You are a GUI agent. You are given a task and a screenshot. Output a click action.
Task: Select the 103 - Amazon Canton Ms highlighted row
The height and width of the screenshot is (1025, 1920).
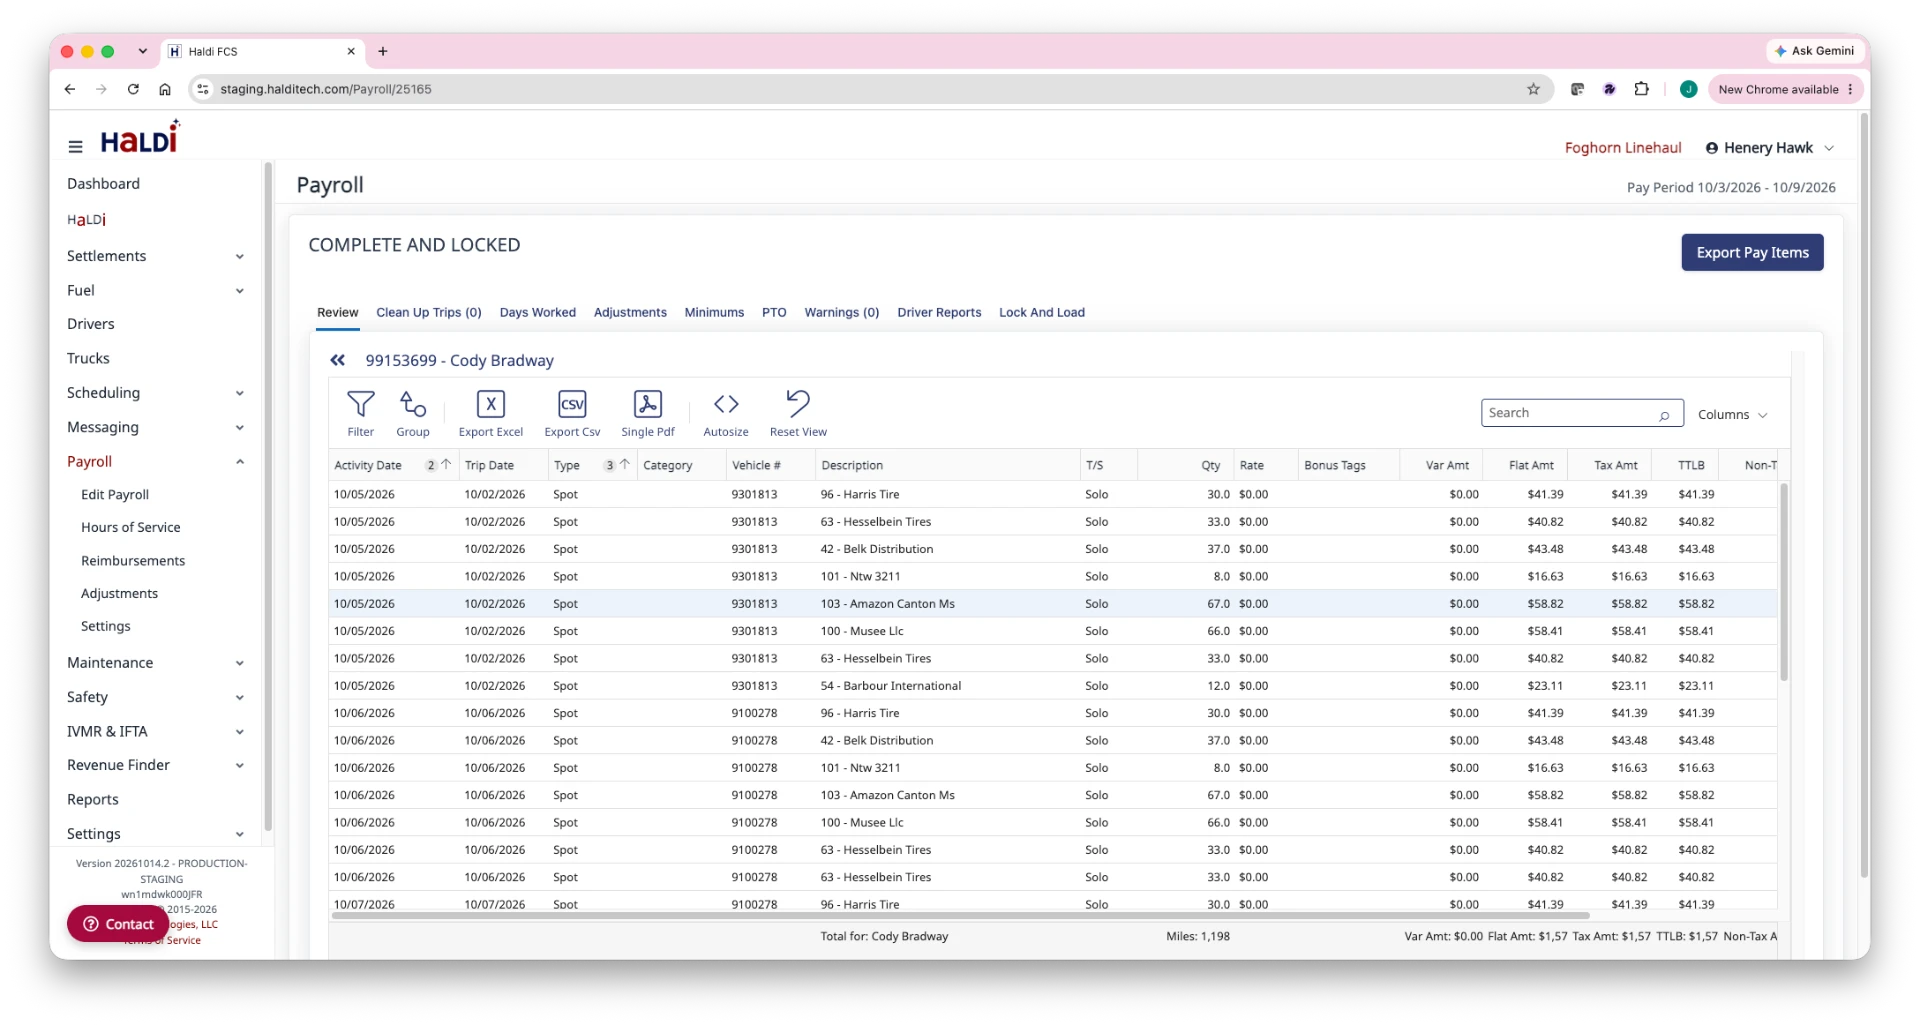(1053, 604)
